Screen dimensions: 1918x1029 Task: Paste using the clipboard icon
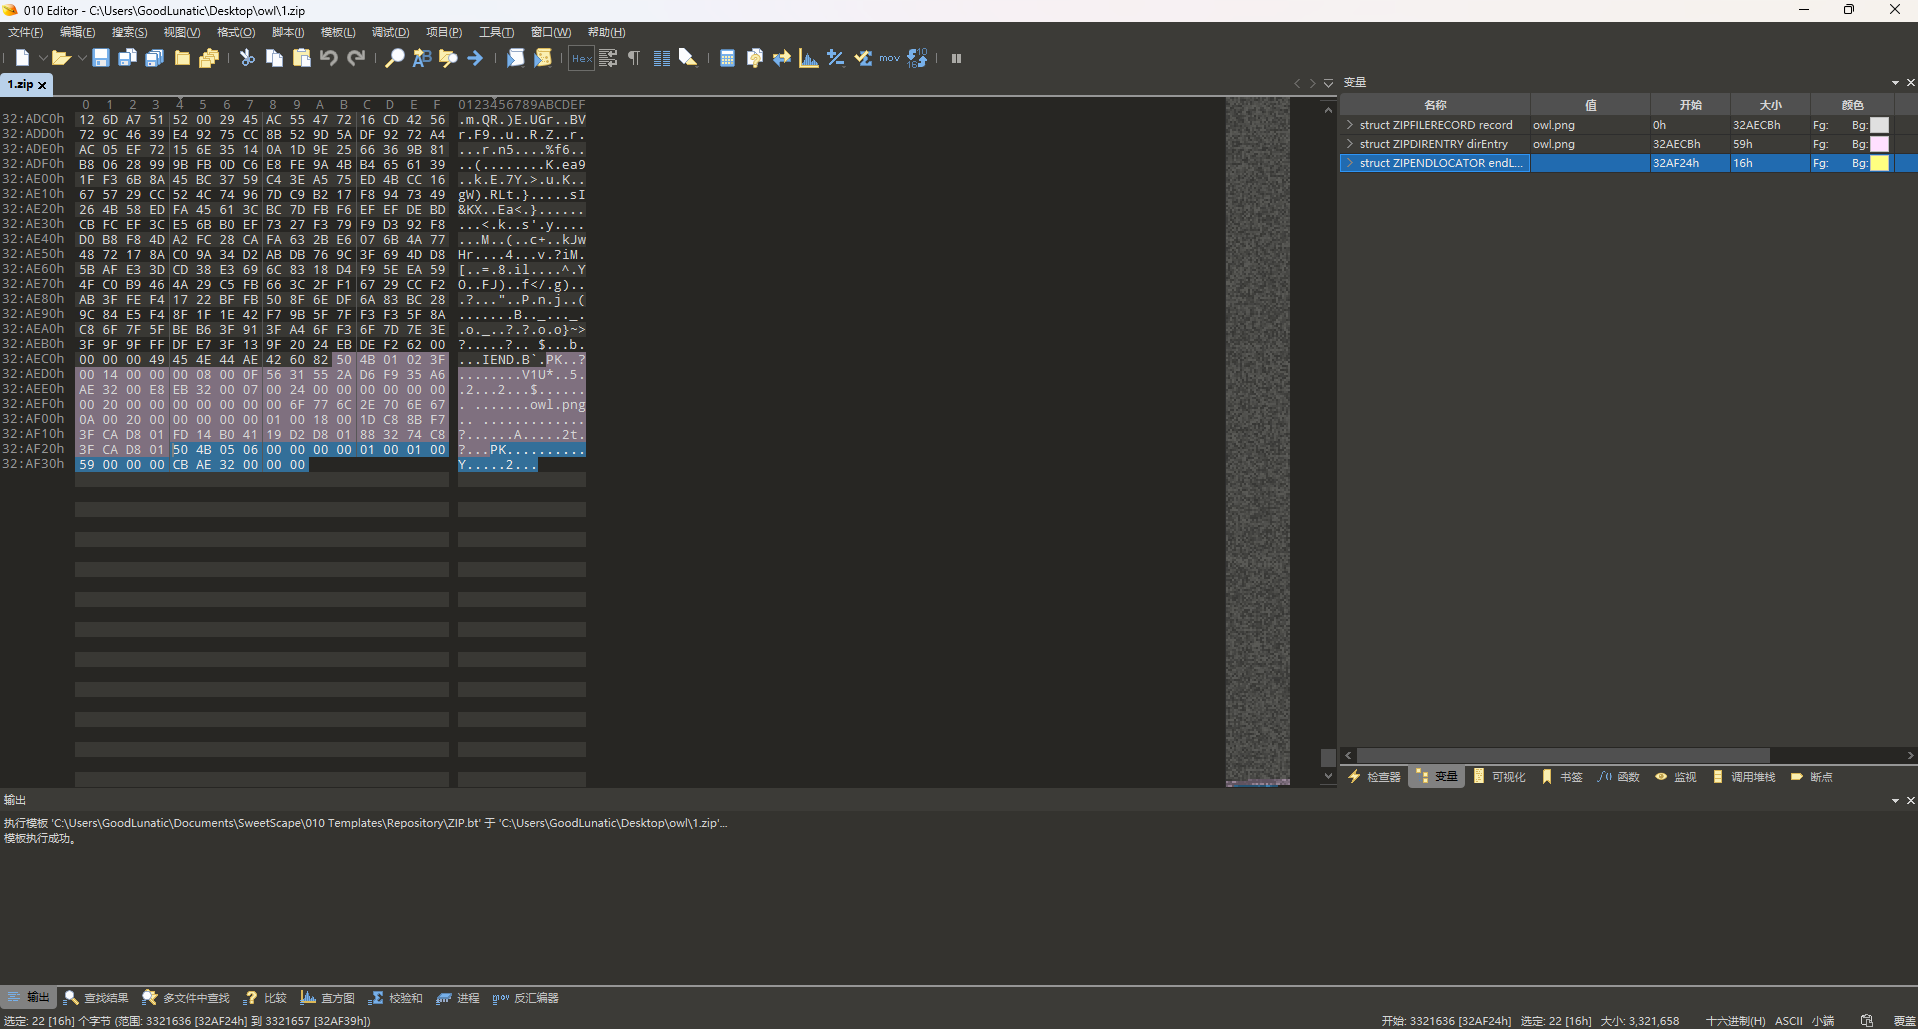(x=301, y=58)
